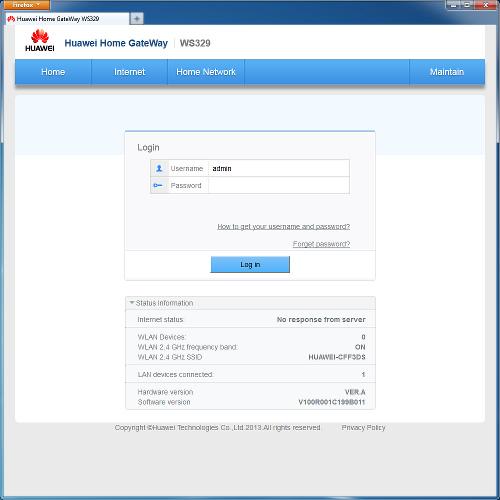
Task: Click the 'LAN devices connected' label
Action: [176, 375]
